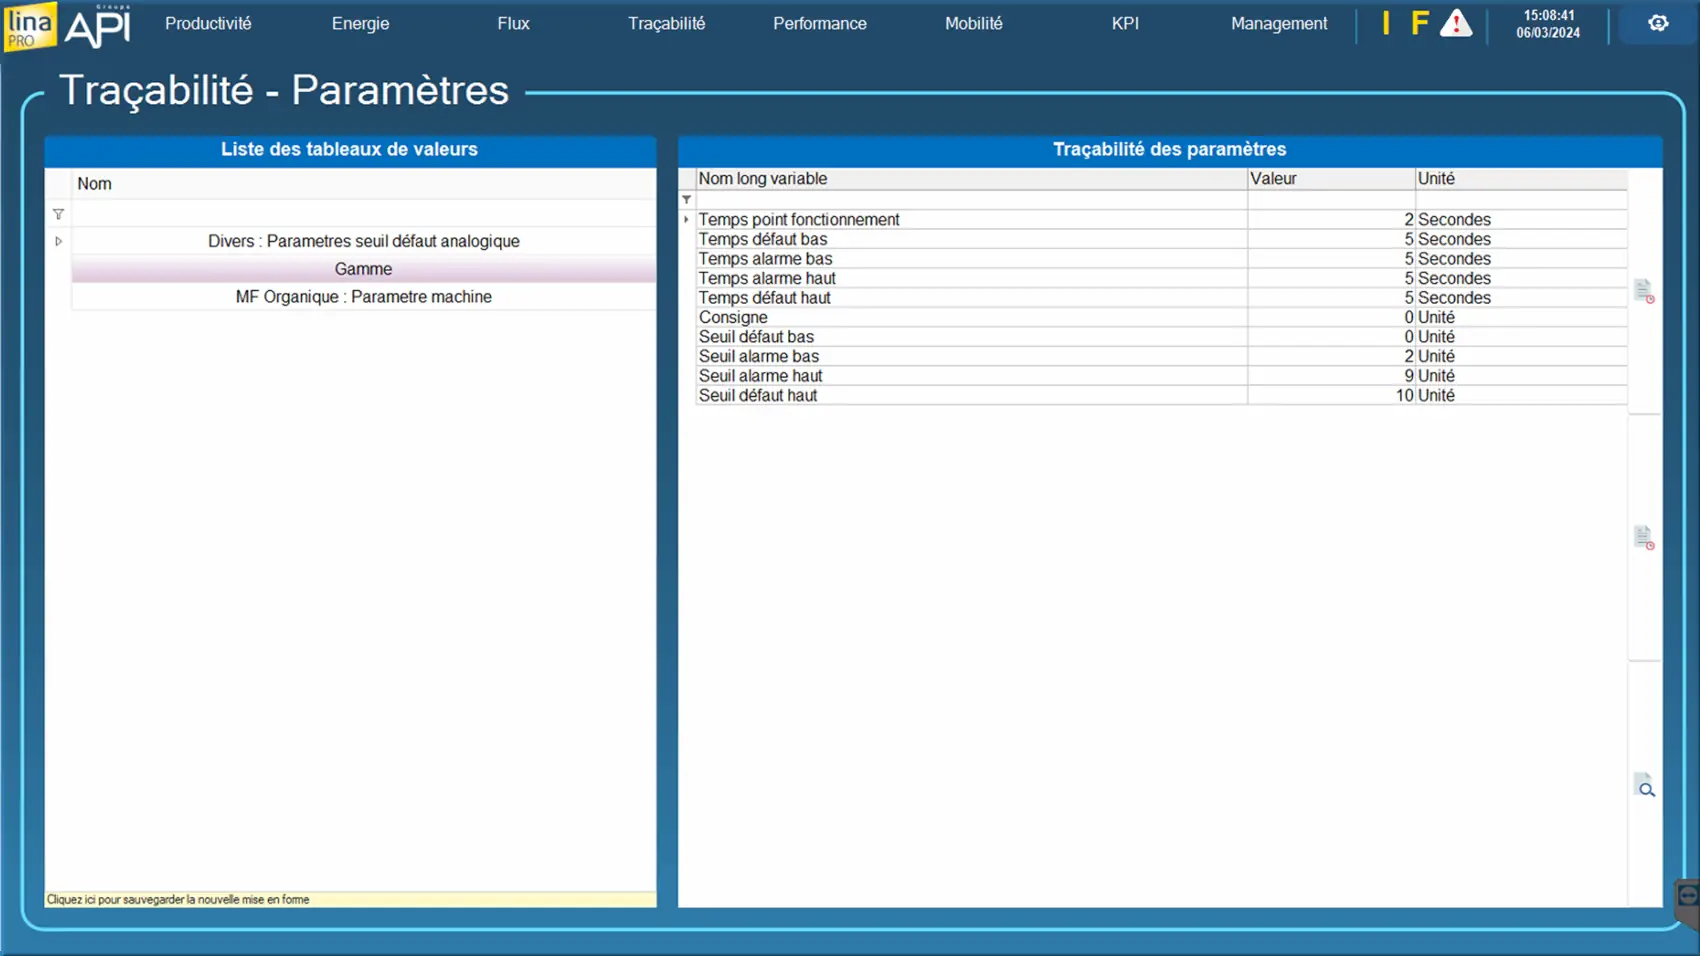Open the Performance menu

point(819,24)
